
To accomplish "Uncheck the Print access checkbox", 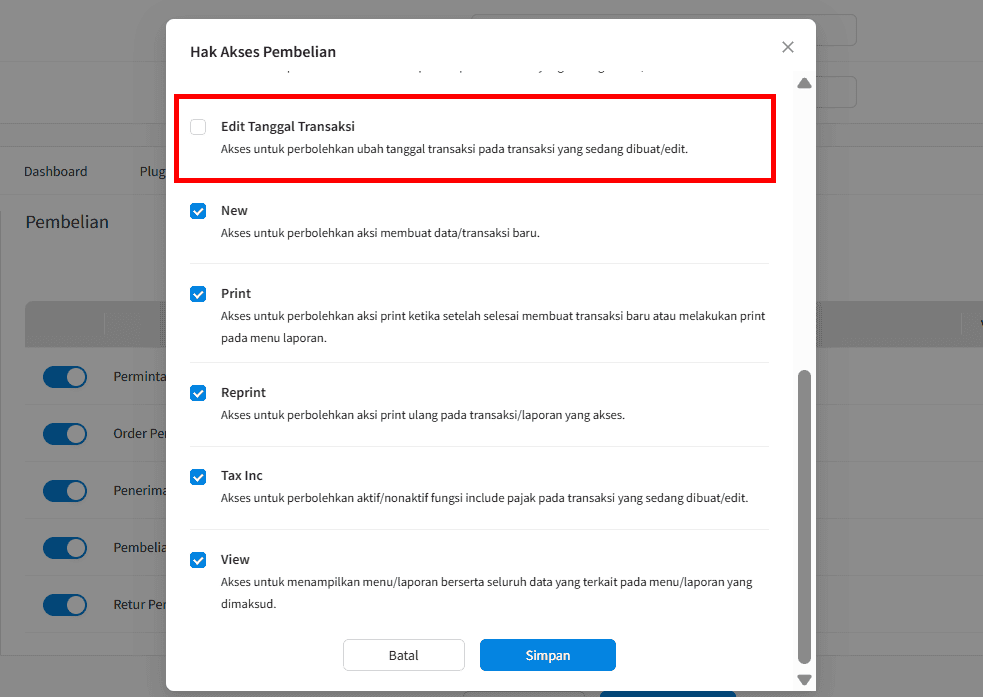I will pos(198,294).
